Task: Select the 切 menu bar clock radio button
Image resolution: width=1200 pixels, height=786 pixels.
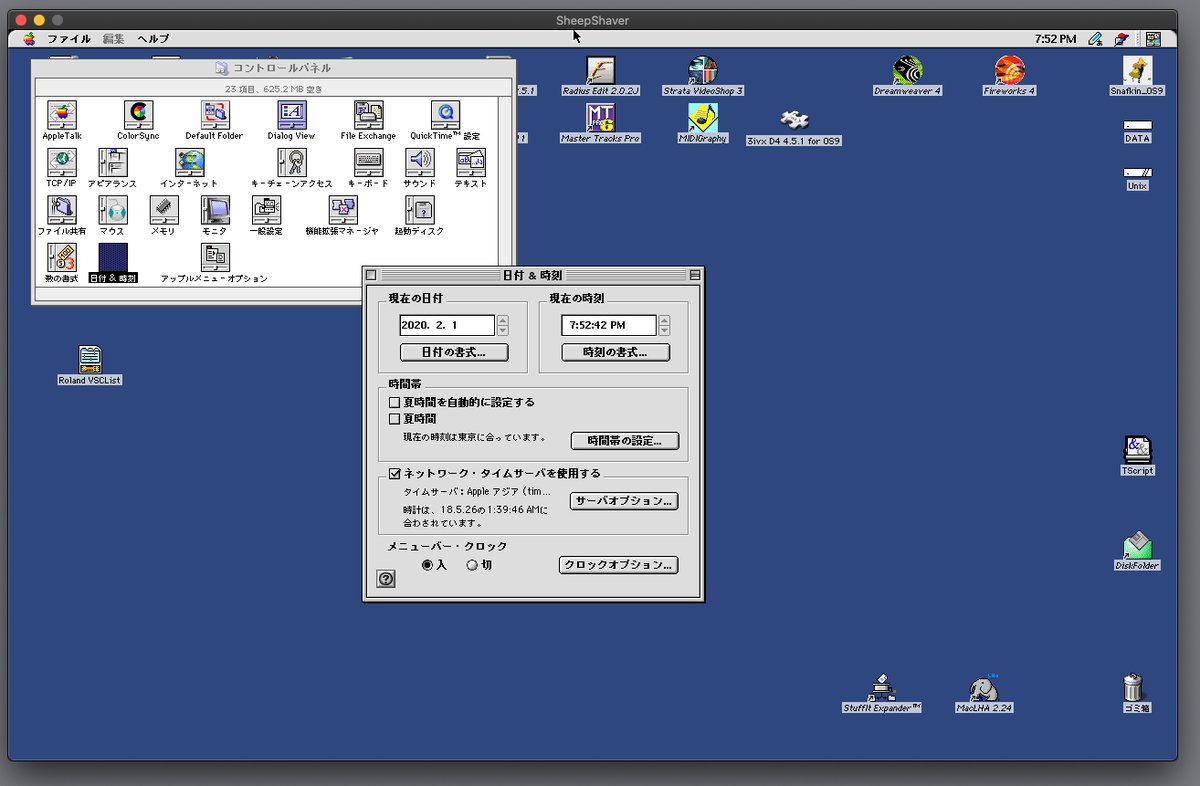Action: [x=472, y=565]
